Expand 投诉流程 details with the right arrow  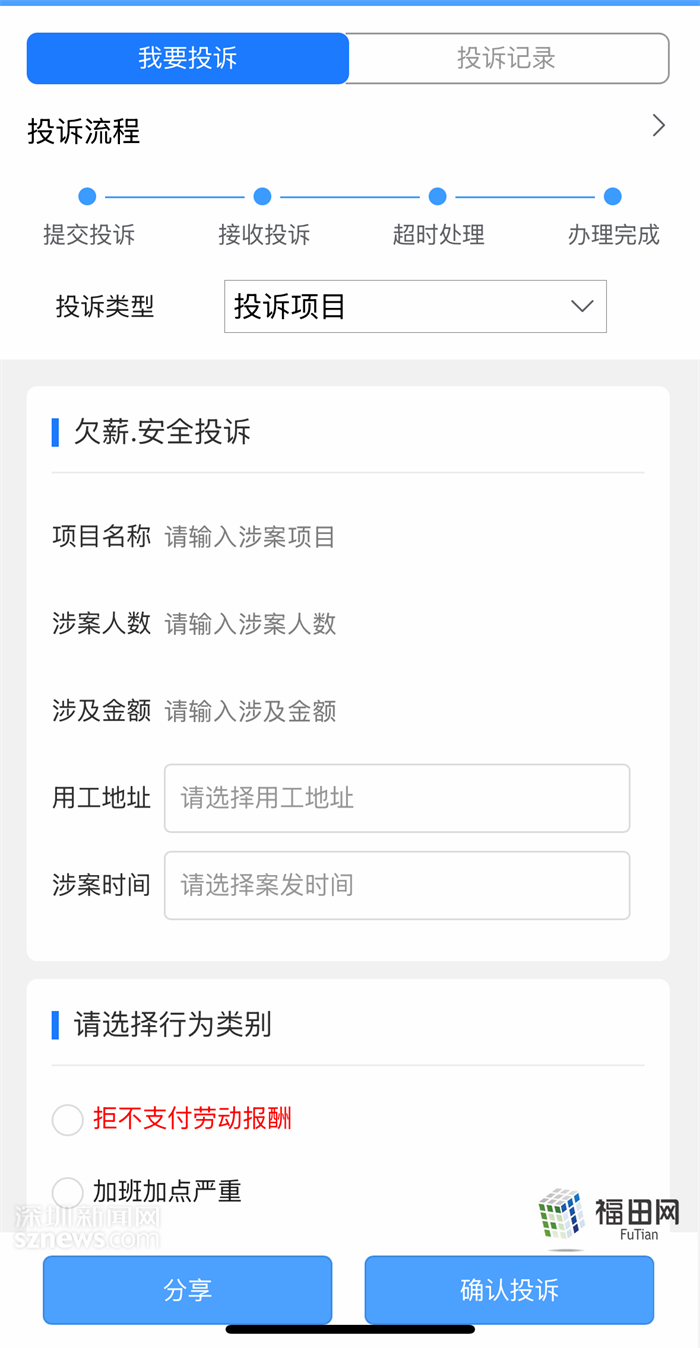[x=658, y=126]
